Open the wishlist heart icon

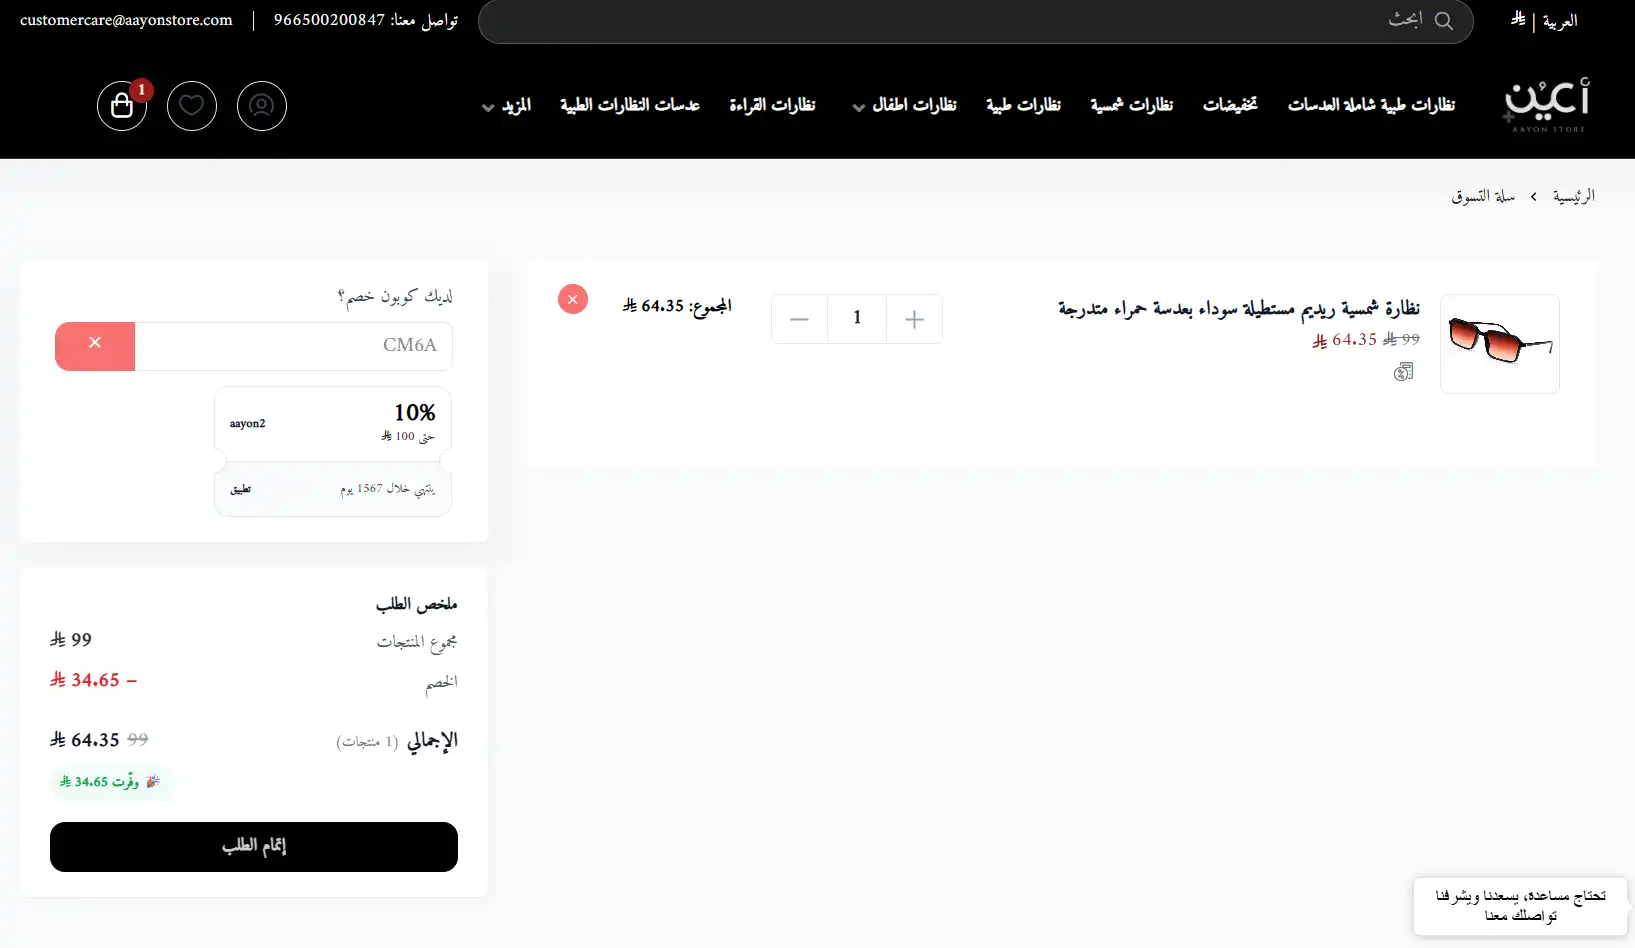coord(192,105)
